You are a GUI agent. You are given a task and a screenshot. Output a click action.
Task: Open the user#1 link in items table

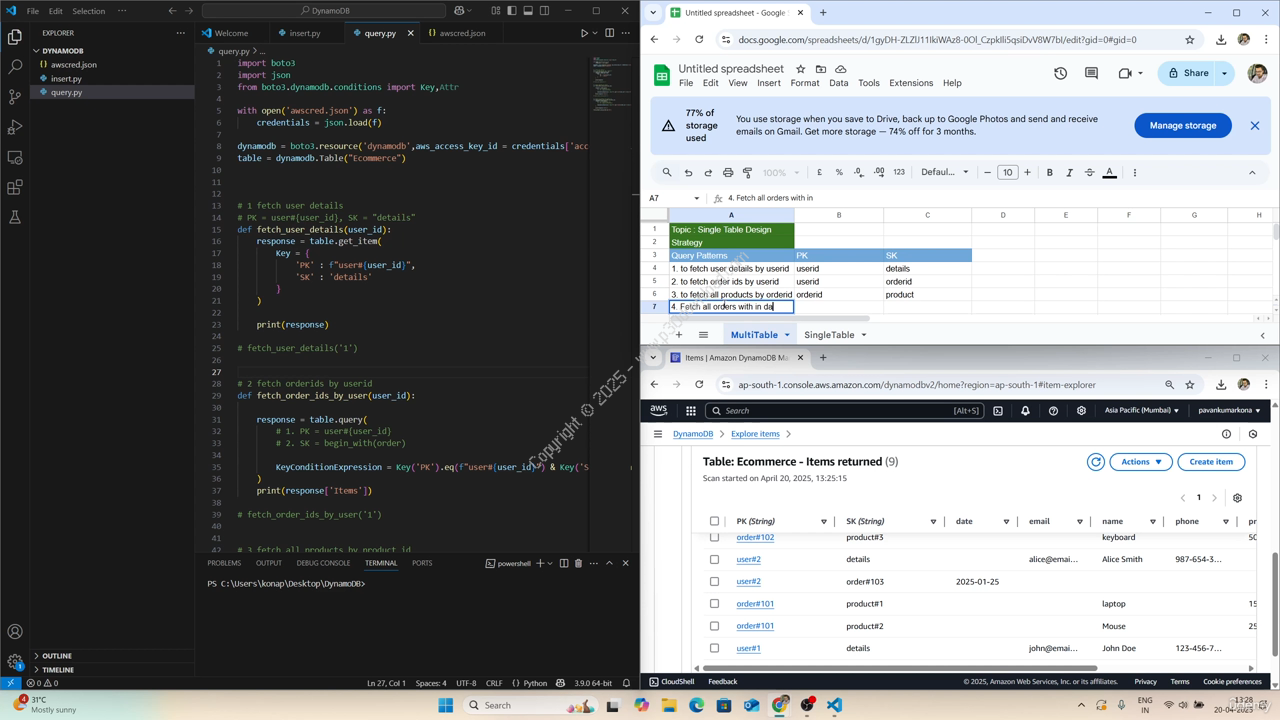coord(748,648)
